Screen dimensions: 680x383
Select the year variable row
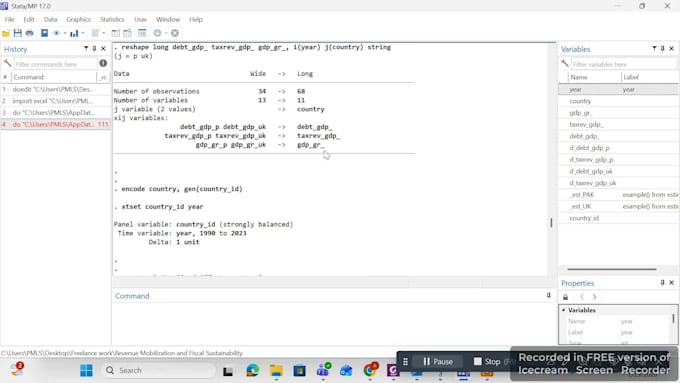[619, 89]
